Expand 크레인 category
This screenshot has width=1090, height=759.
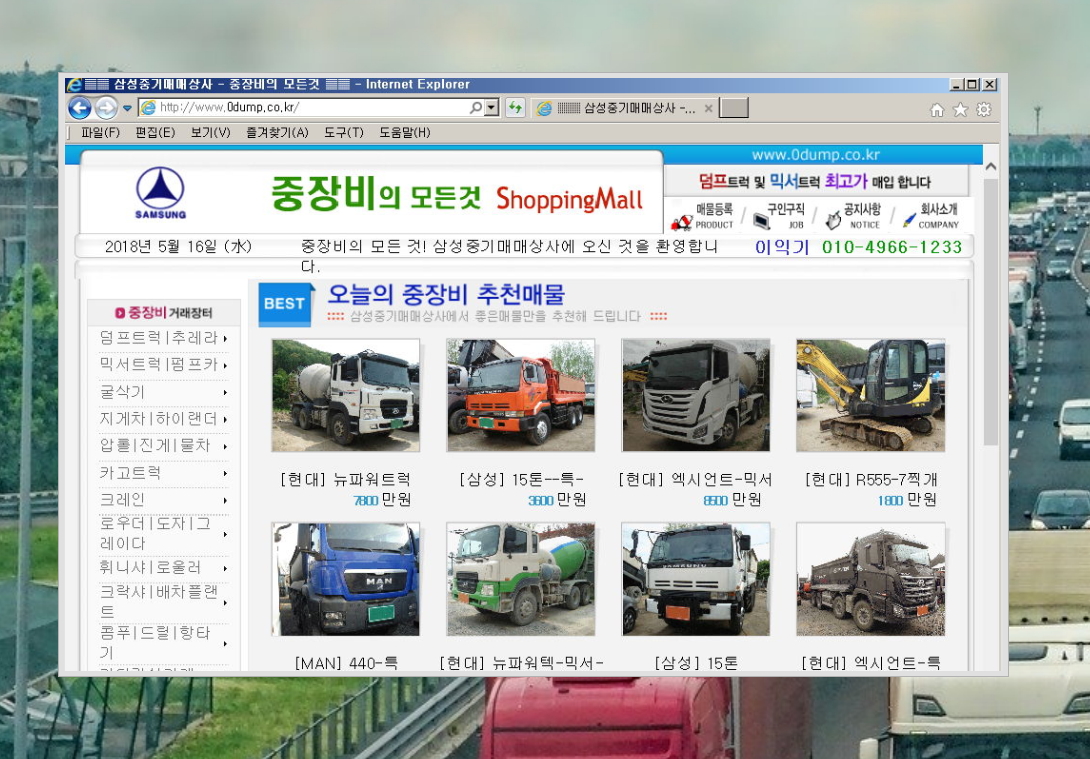163,500
